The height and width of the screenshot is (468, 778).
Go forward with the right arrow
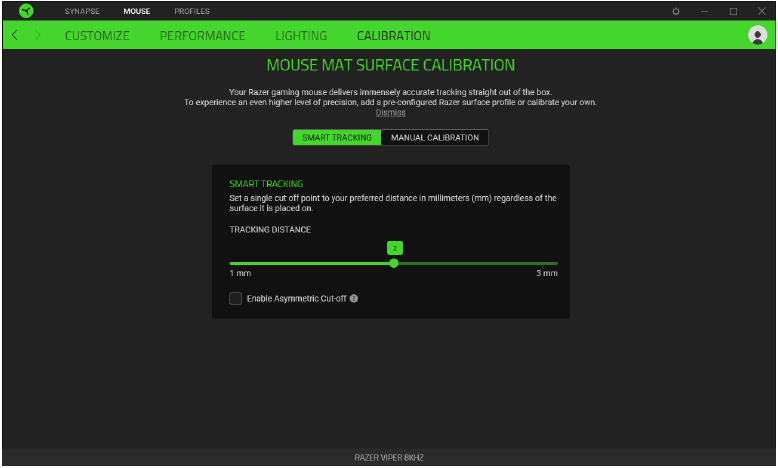tap(38, 35)
